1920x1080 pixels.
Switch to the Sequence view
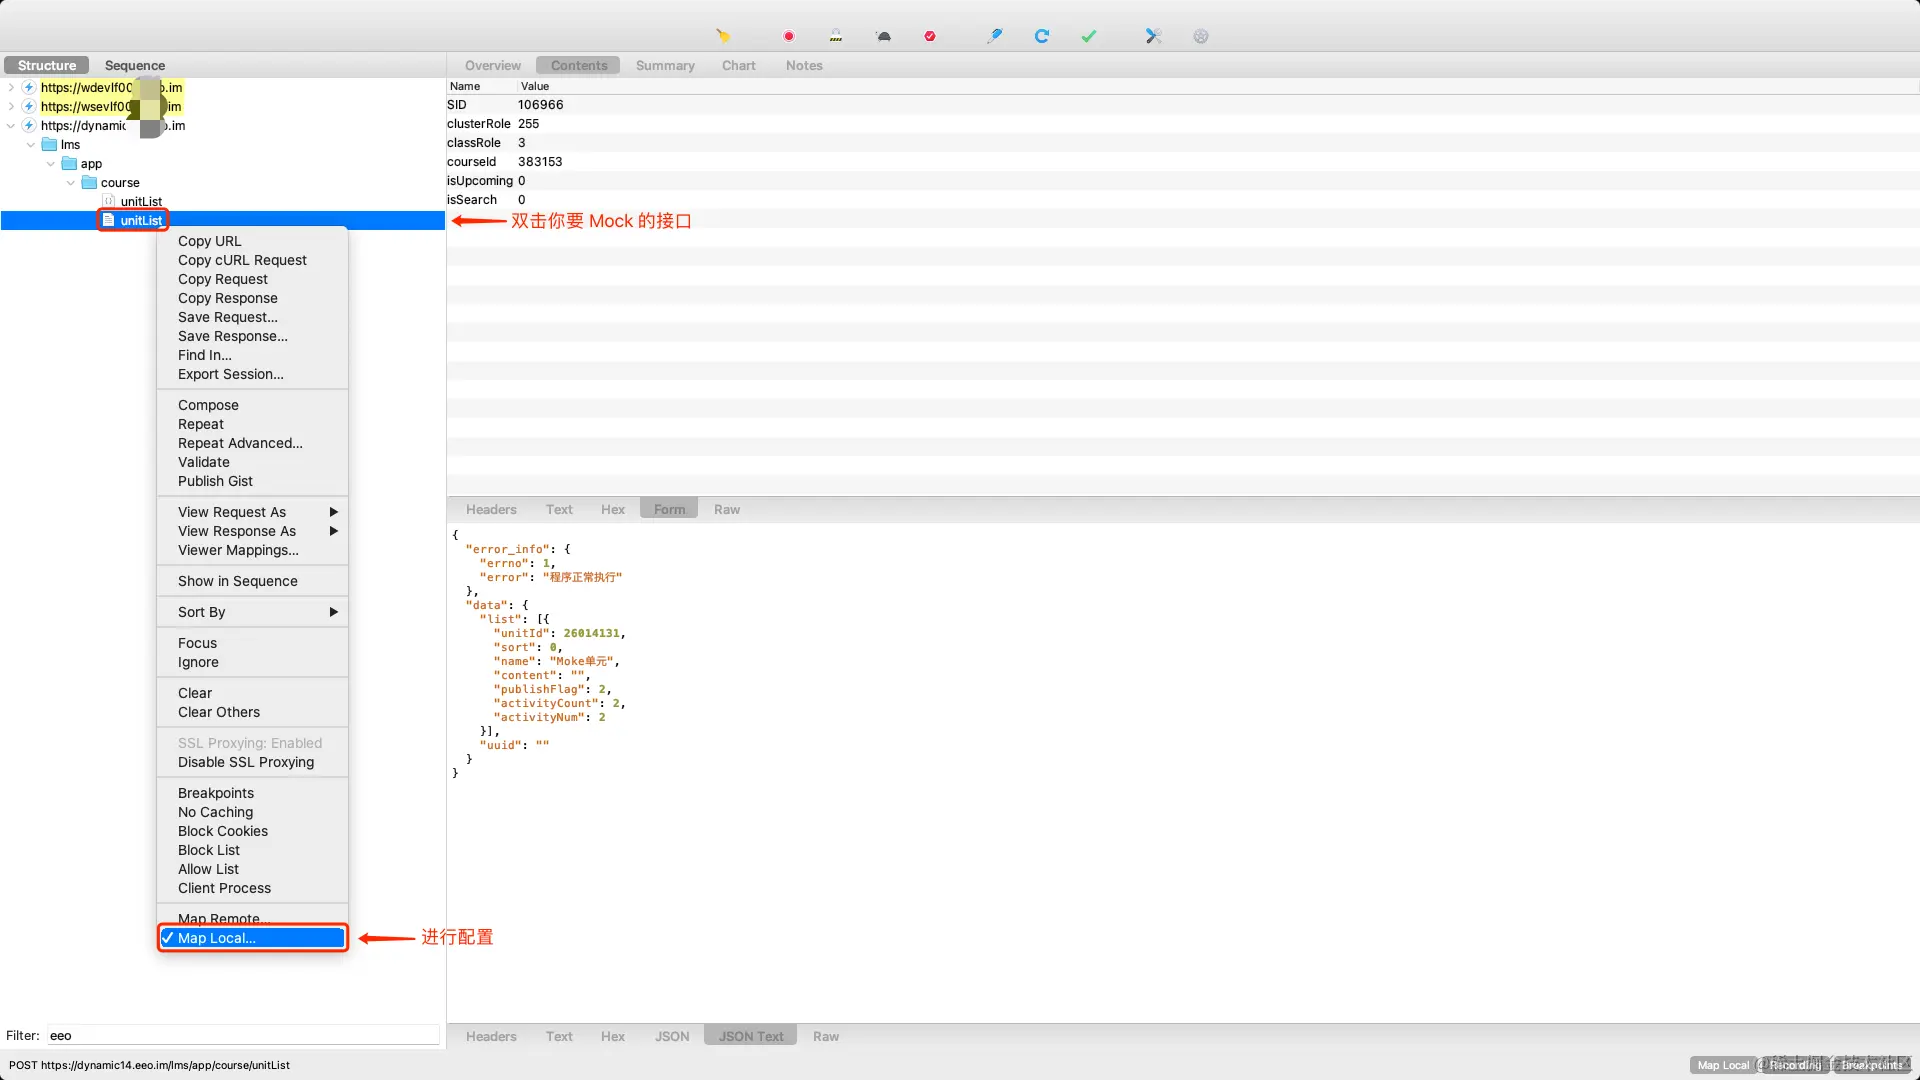point(135,66)
